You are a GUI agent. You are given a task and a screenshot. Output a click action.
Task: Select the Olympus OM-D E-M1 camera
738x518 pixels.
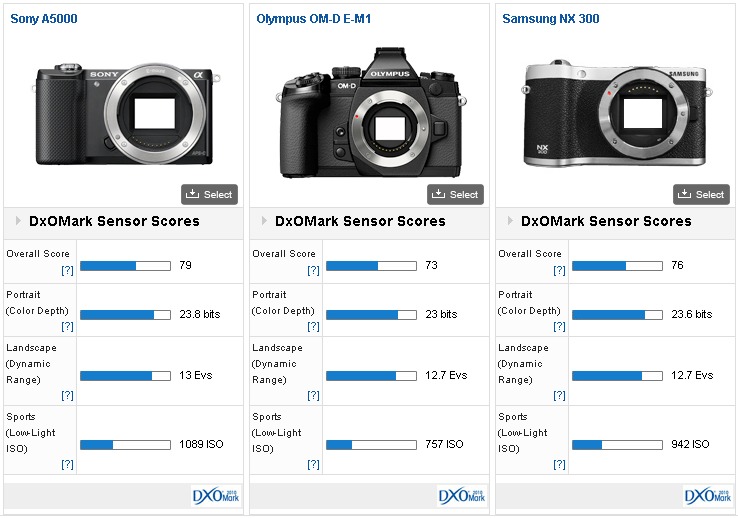click(456, 194)
